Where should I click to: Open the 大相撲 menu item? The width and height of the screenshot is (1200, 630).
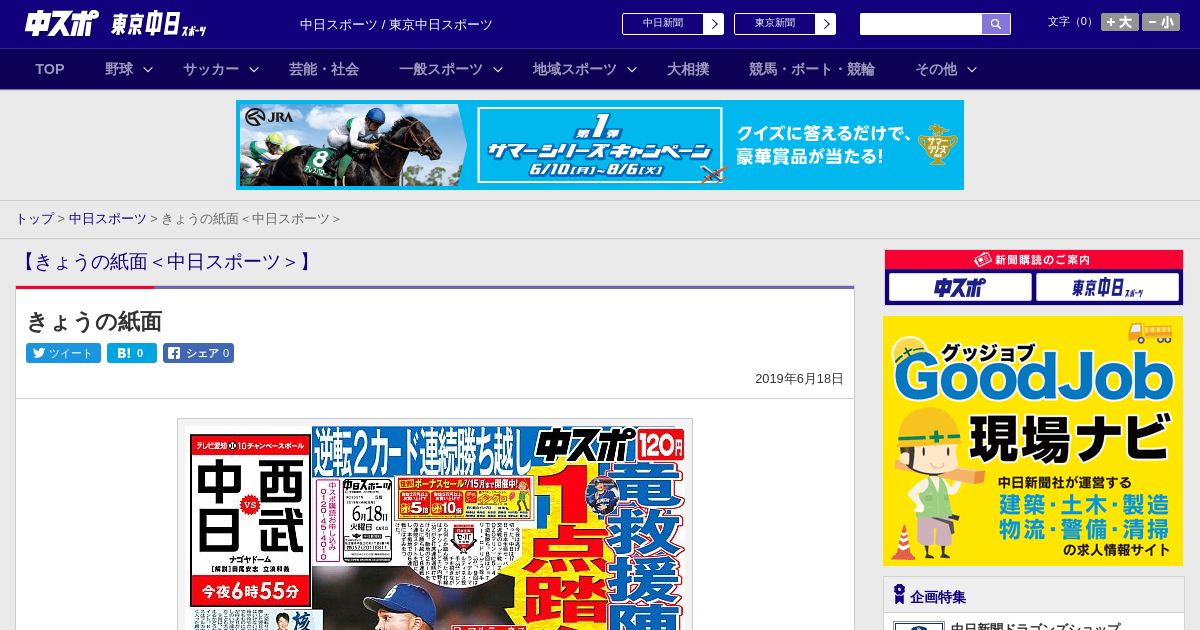688,69
